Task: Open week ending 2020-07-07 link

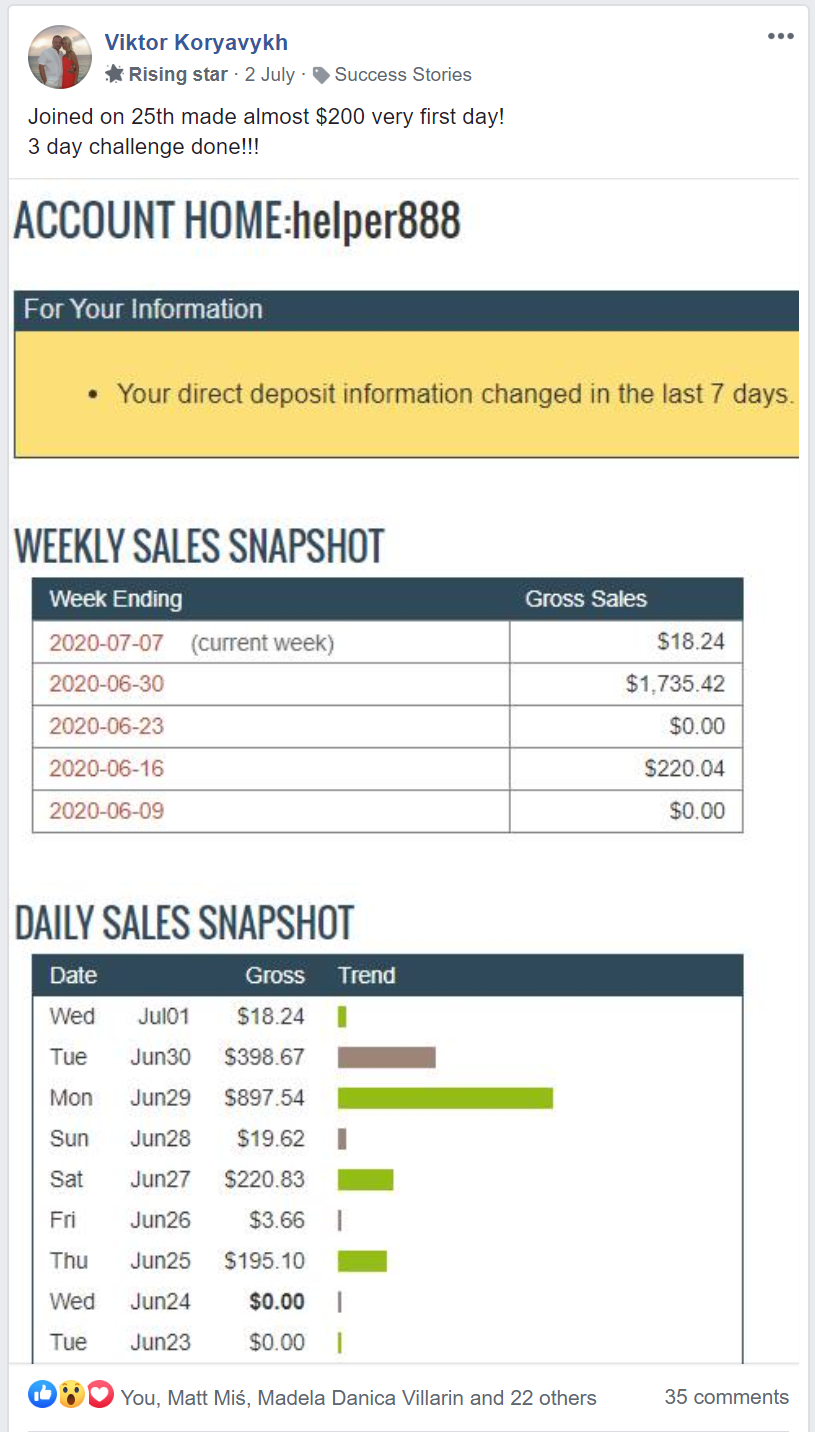Action: tap(106, 643)
